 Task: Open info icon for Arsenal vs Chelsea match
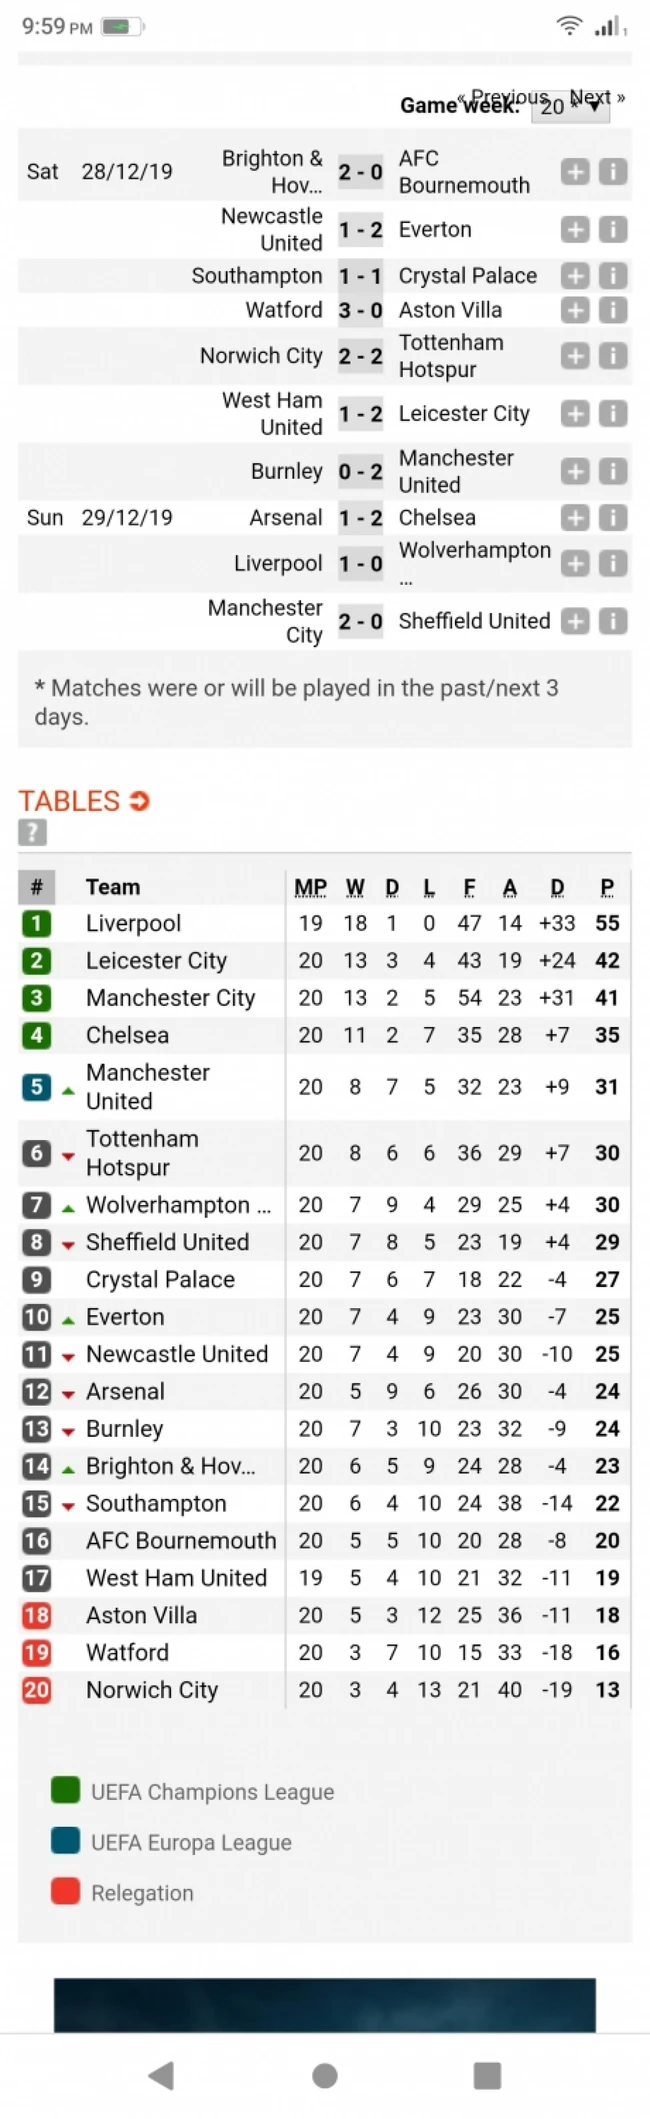tap(613, 518)
